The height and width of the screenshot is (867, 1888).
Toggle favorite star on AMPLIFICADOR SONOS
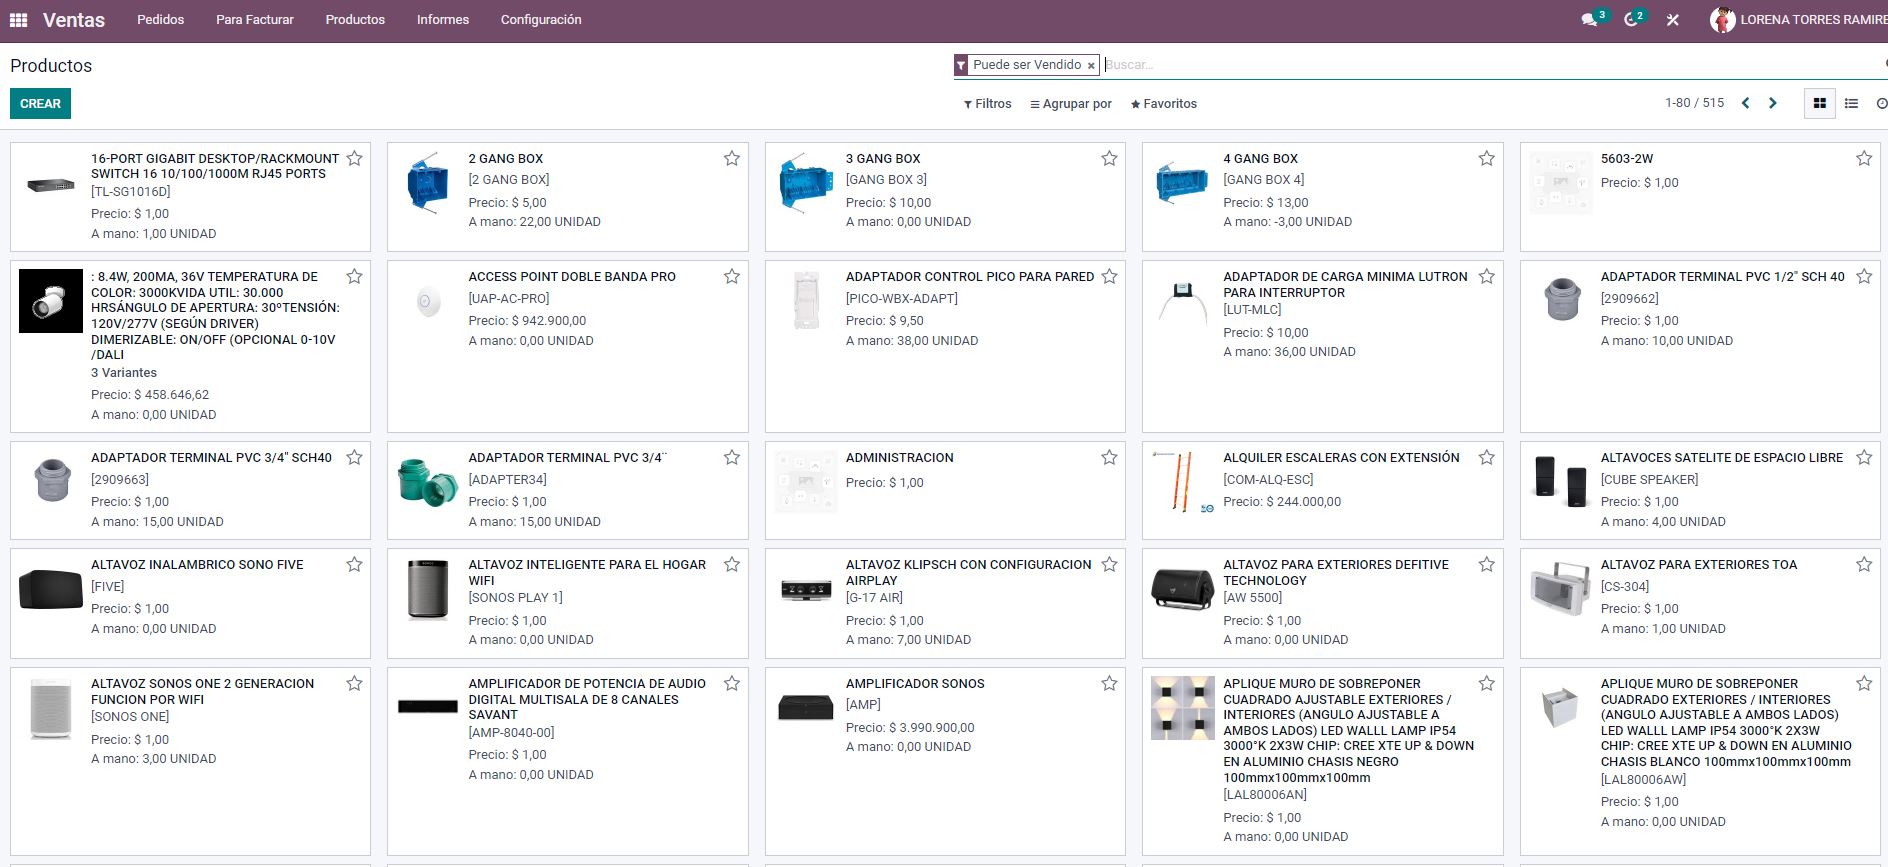(1109, 683)
